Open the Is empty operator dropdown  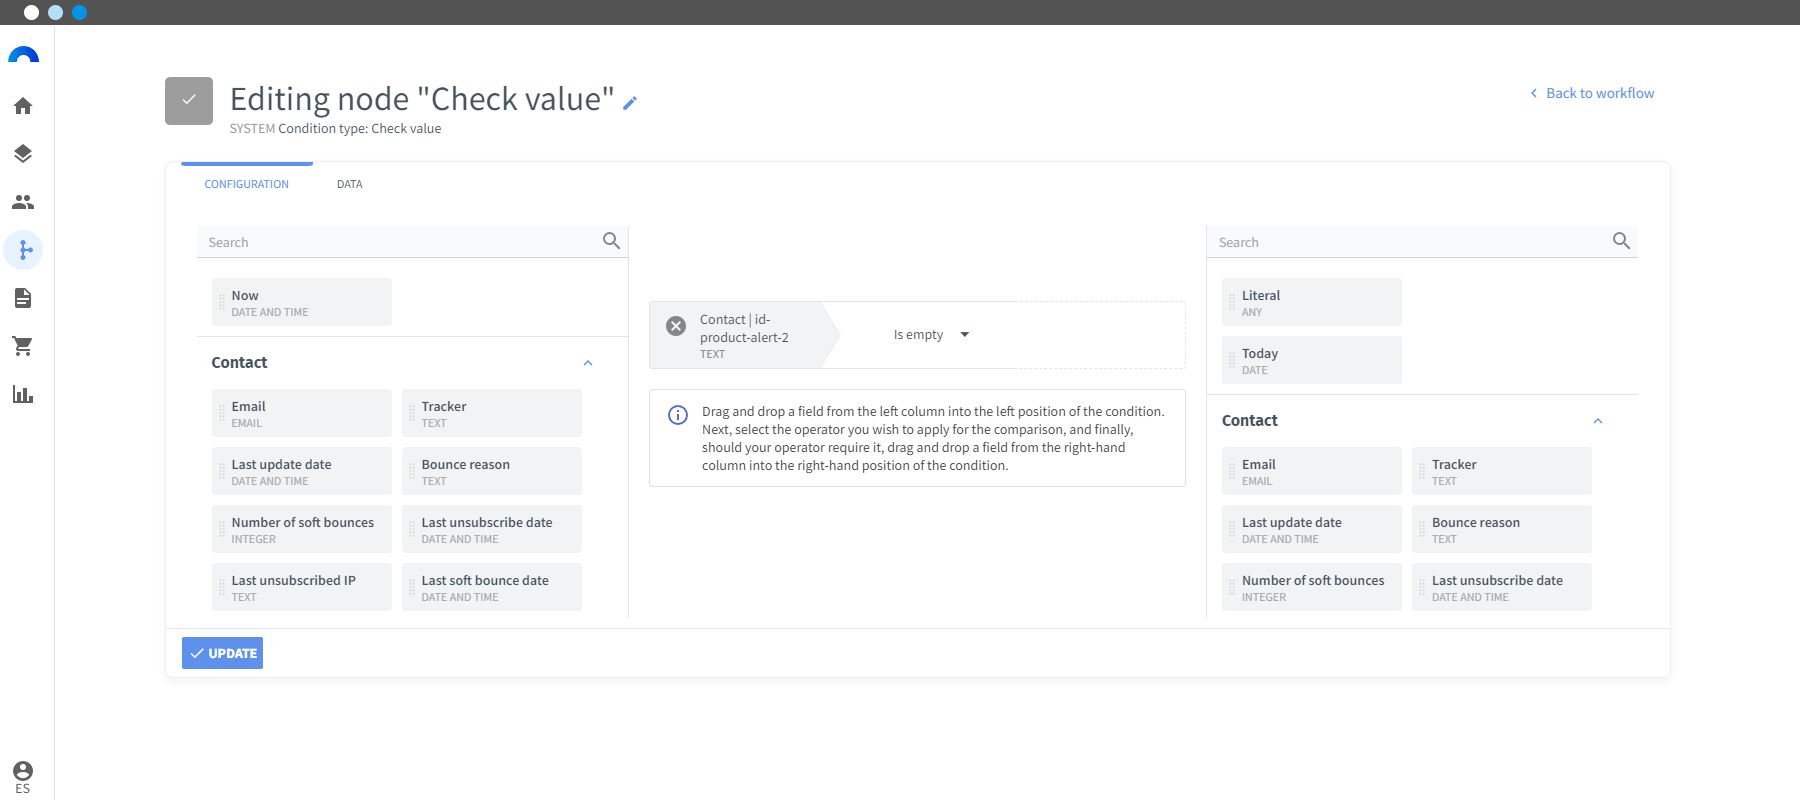pyautogui.click(x=931, y=335)
